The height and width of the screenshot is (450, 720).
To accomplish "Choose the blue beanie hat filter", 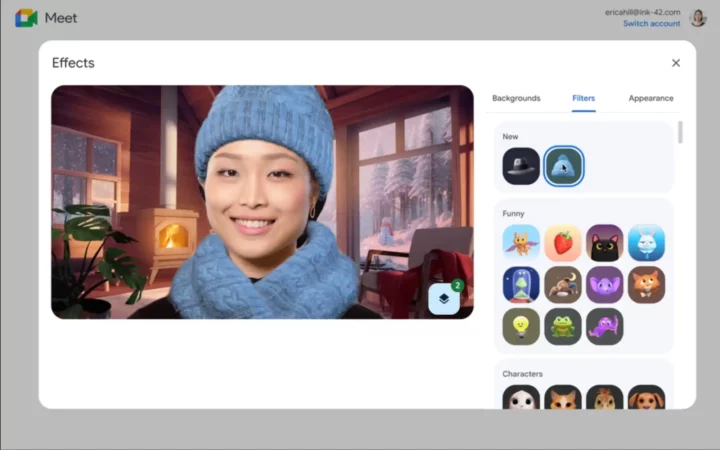I will [563, 167].
